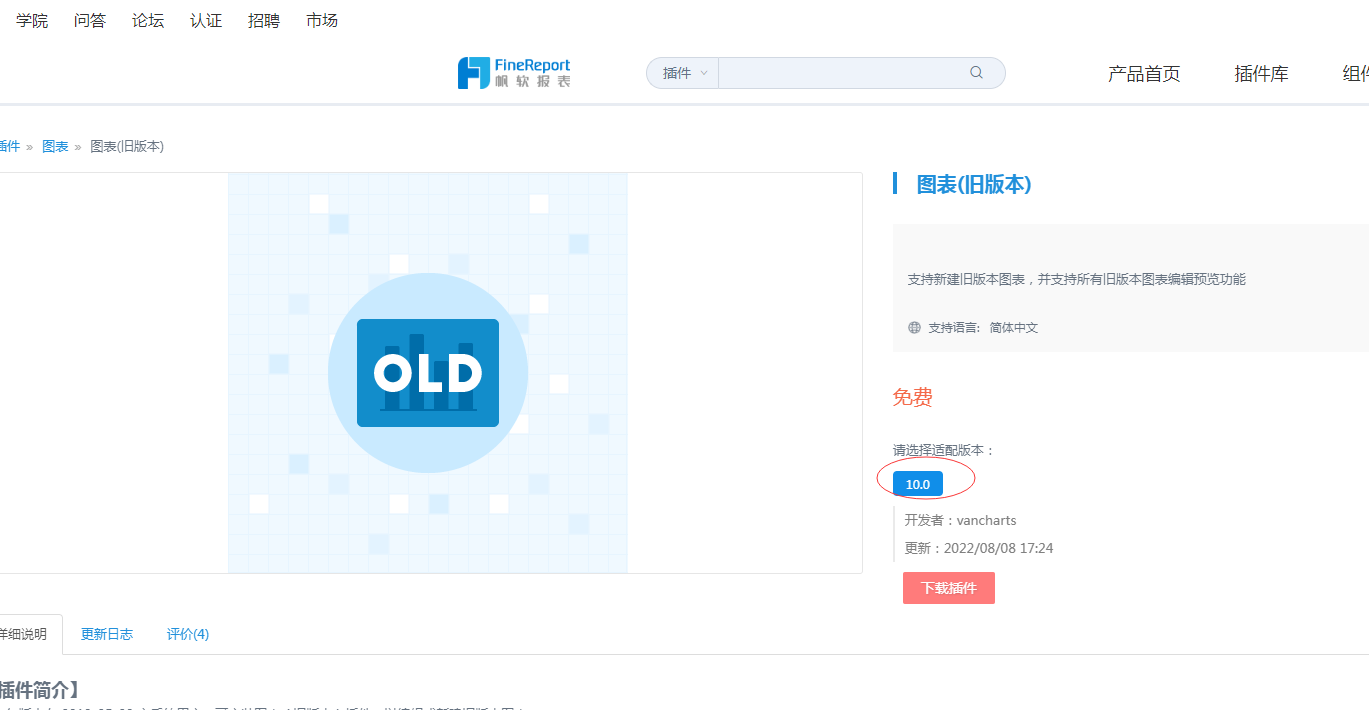
Task: Open the 招聘 top menu item
Action: [x=264, y=20]
